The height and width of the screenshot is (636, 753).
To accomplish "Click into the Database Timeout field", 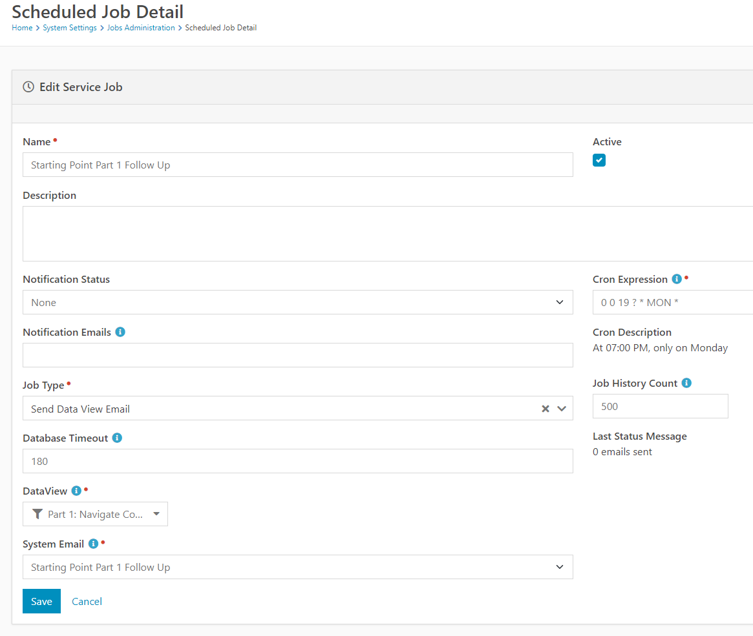I will tap(298, 461).
